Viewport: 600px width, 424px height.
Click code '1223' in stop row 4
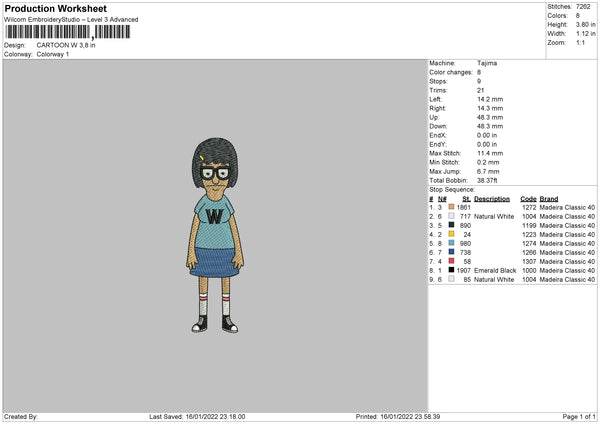click(529, 235)
